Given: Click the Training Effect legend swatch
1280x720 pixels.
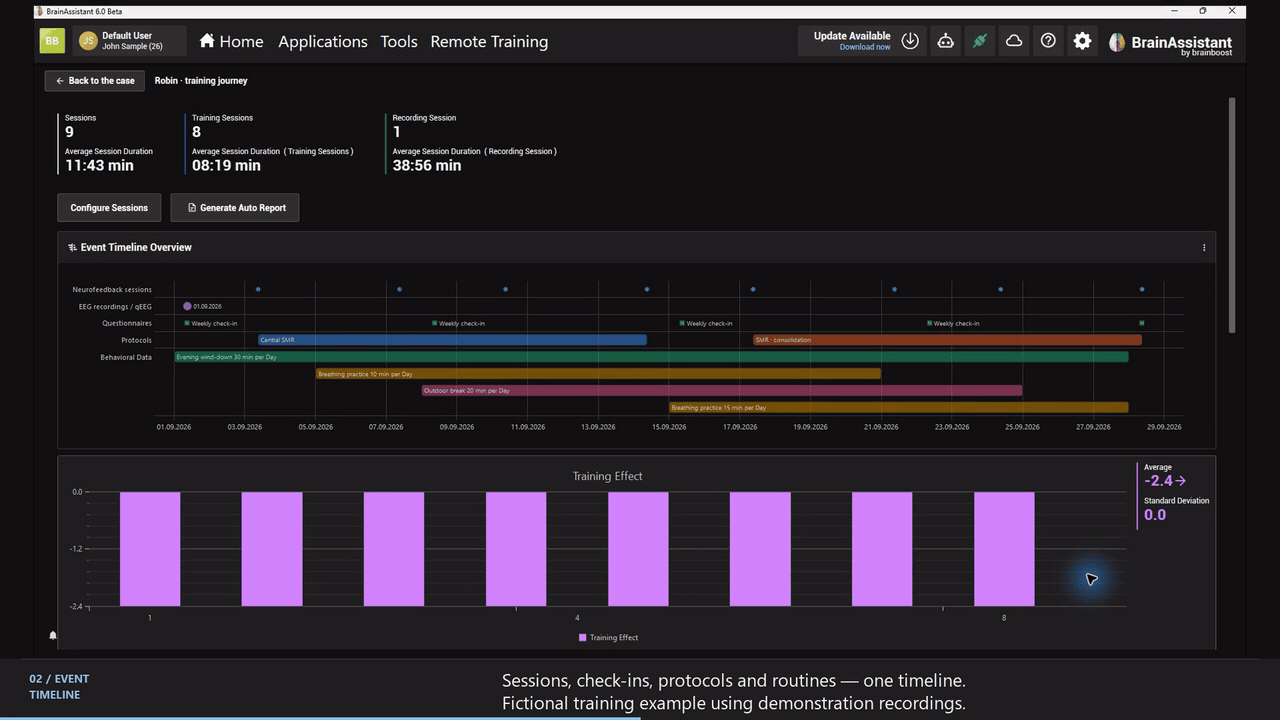Looking at the screenshot, I should coord(583,638).
